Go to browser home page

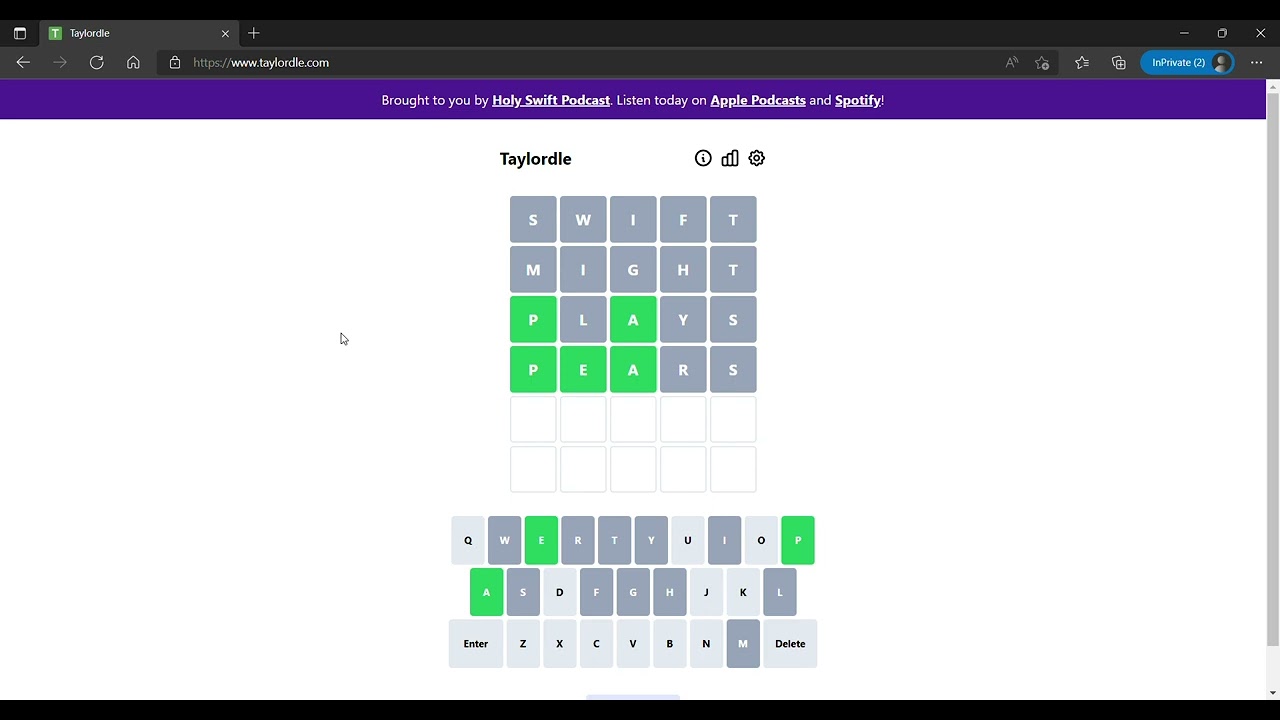pyautogui.click(x=133, y=62)
